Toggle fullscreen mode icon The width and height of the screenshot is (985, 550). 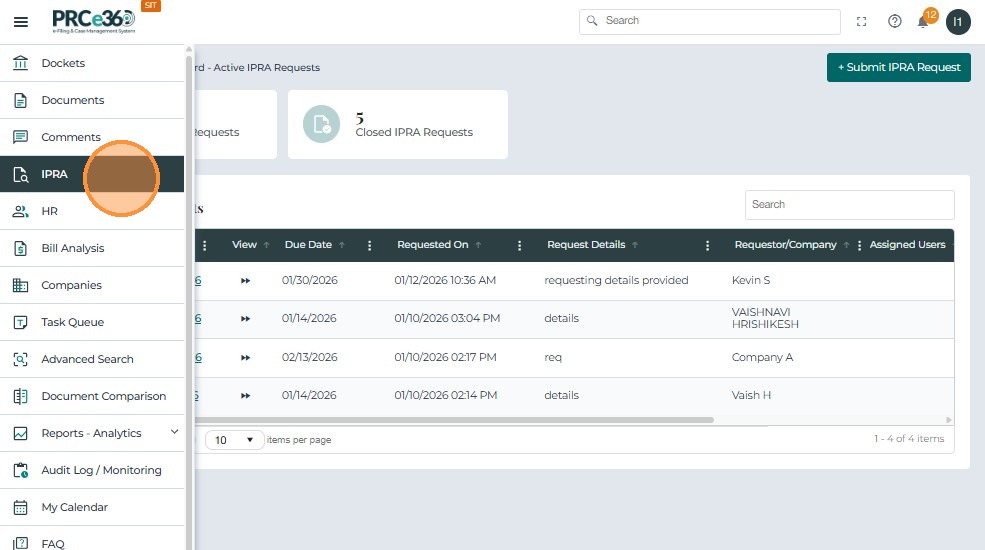862,21
